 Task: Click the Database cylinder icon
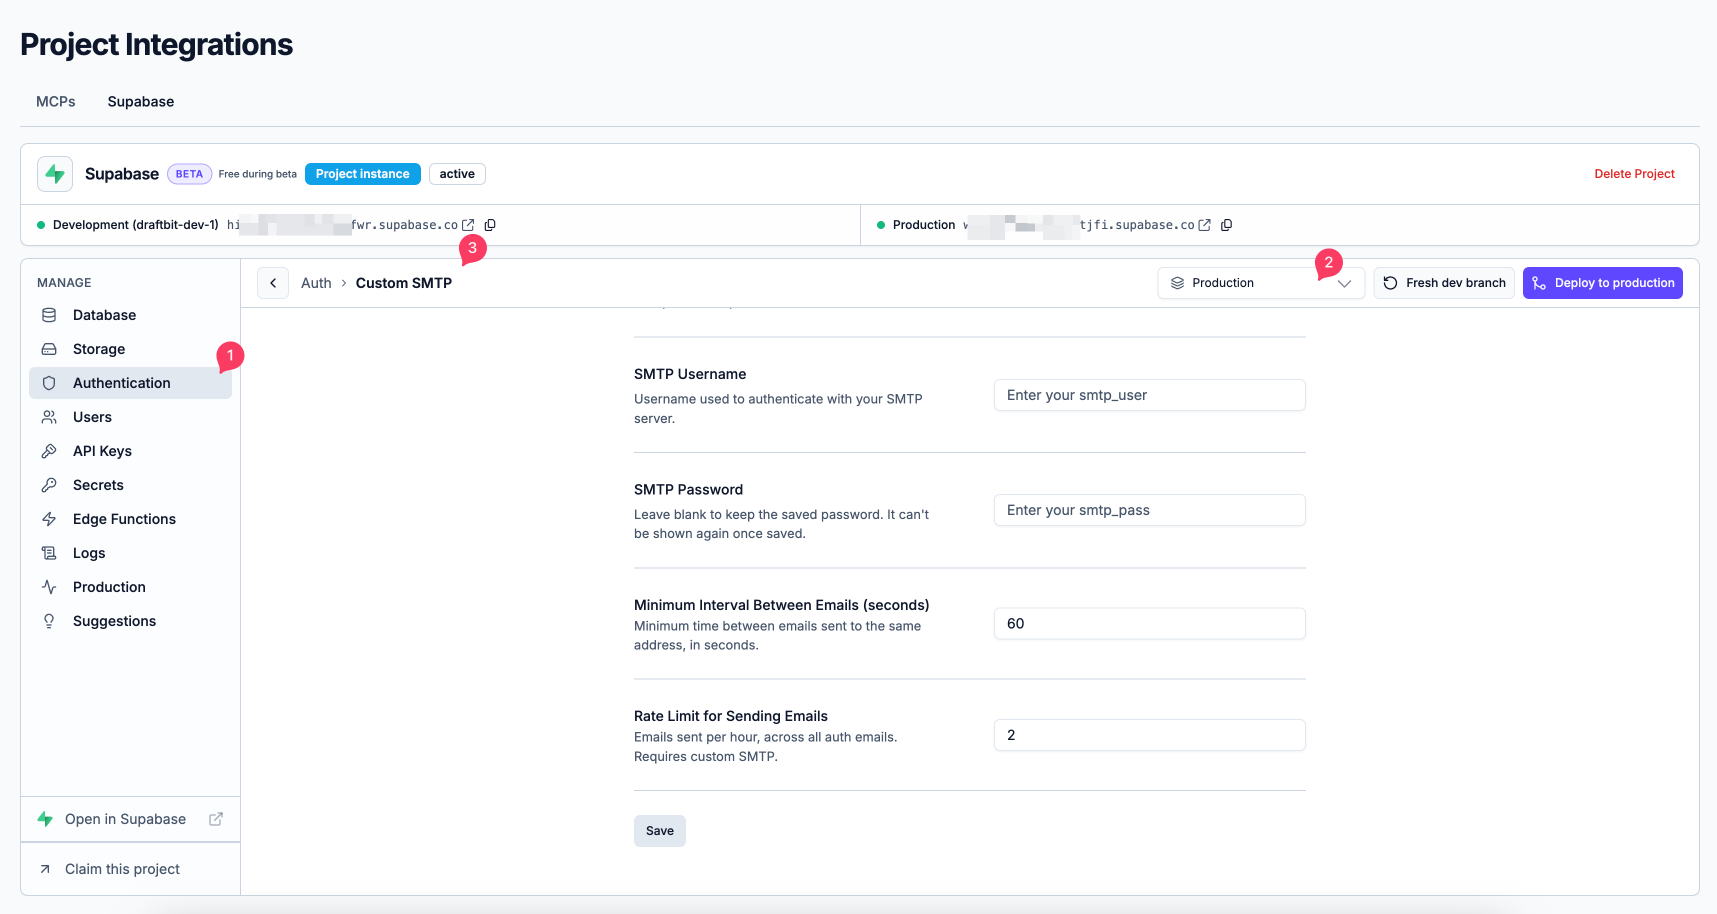49,315
